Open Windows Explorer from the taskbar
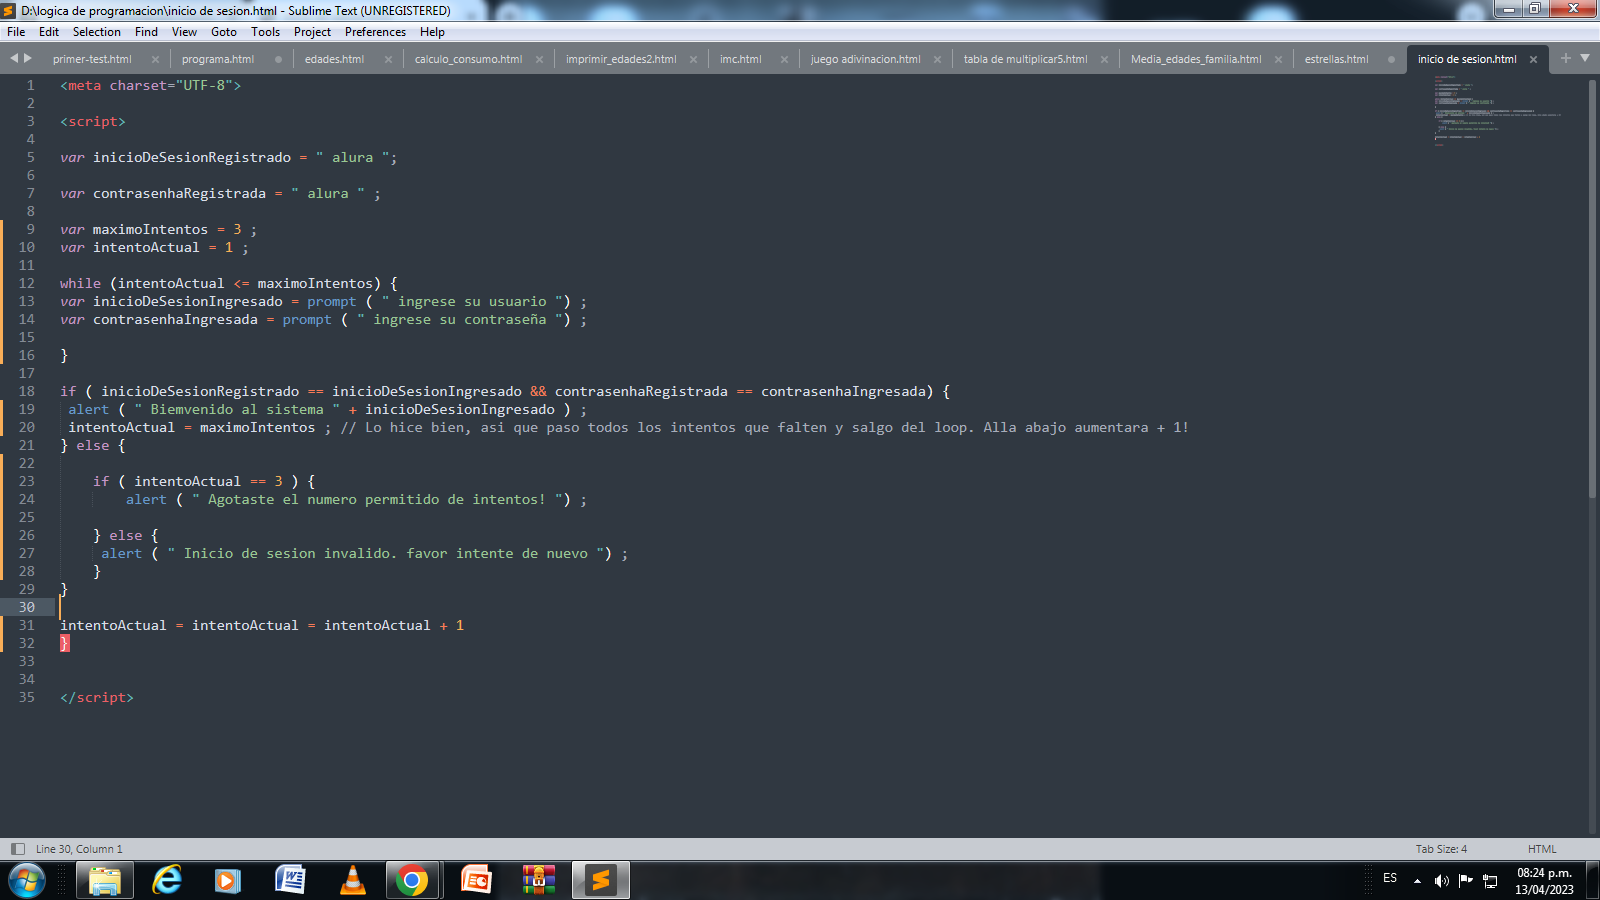This screenshot has width=1600, height=900. click(105, 881)
